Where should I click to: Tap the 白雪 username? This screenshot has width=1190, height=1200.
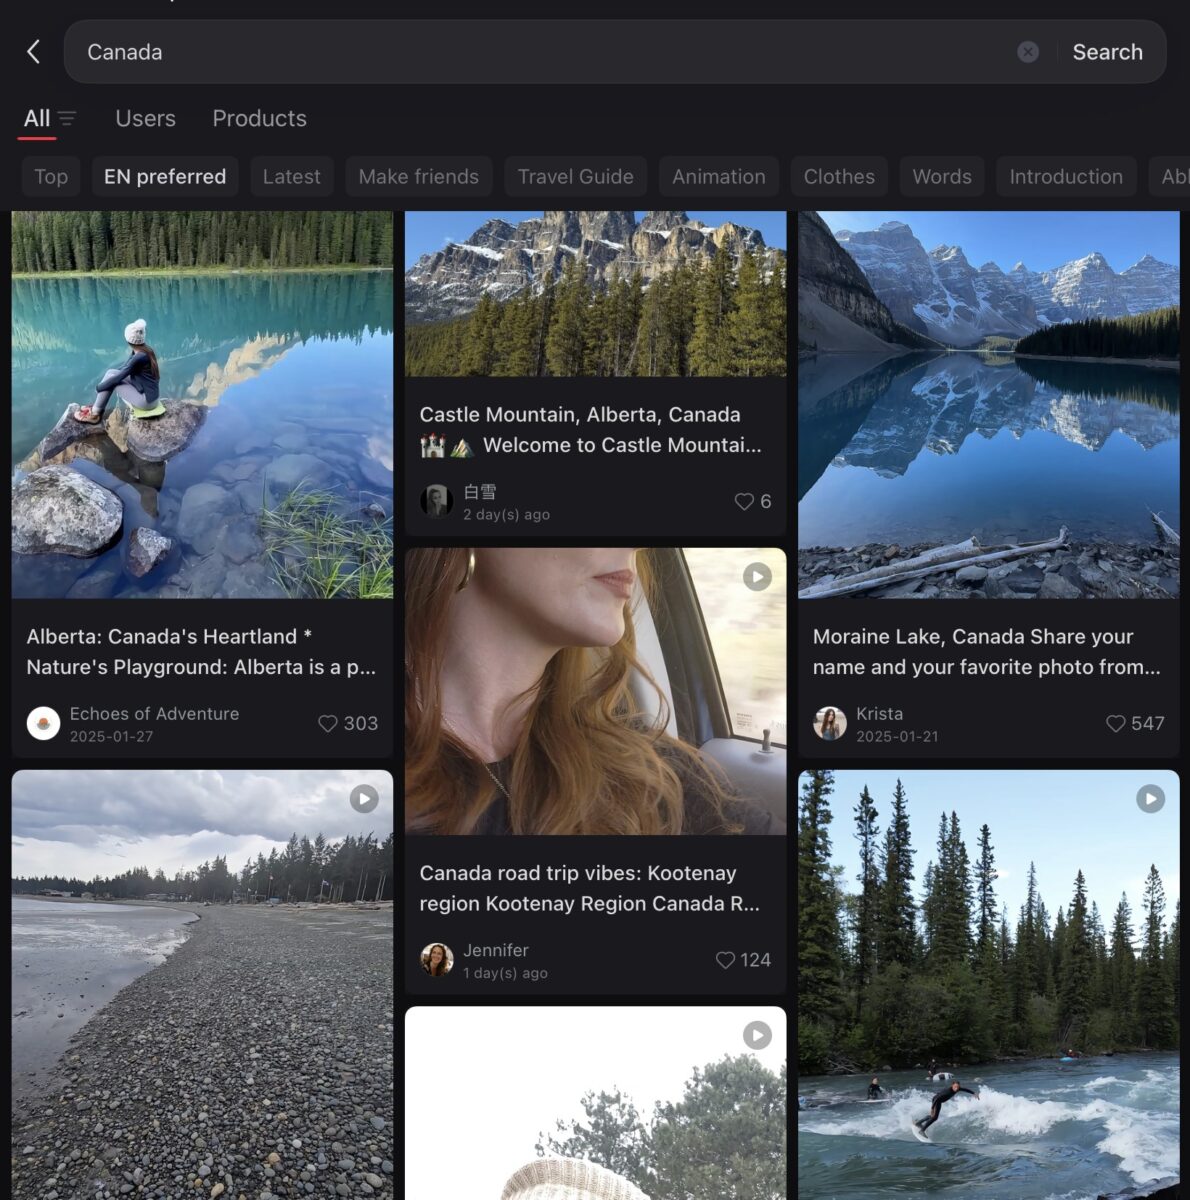click(480, 492)
